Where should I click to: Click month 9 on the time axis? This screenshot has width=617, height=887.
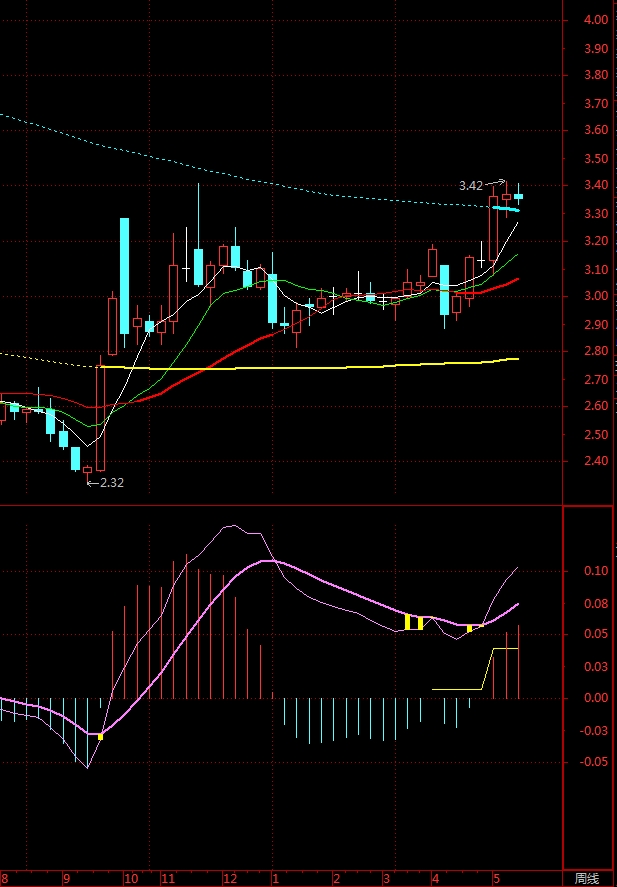(66, 879)
